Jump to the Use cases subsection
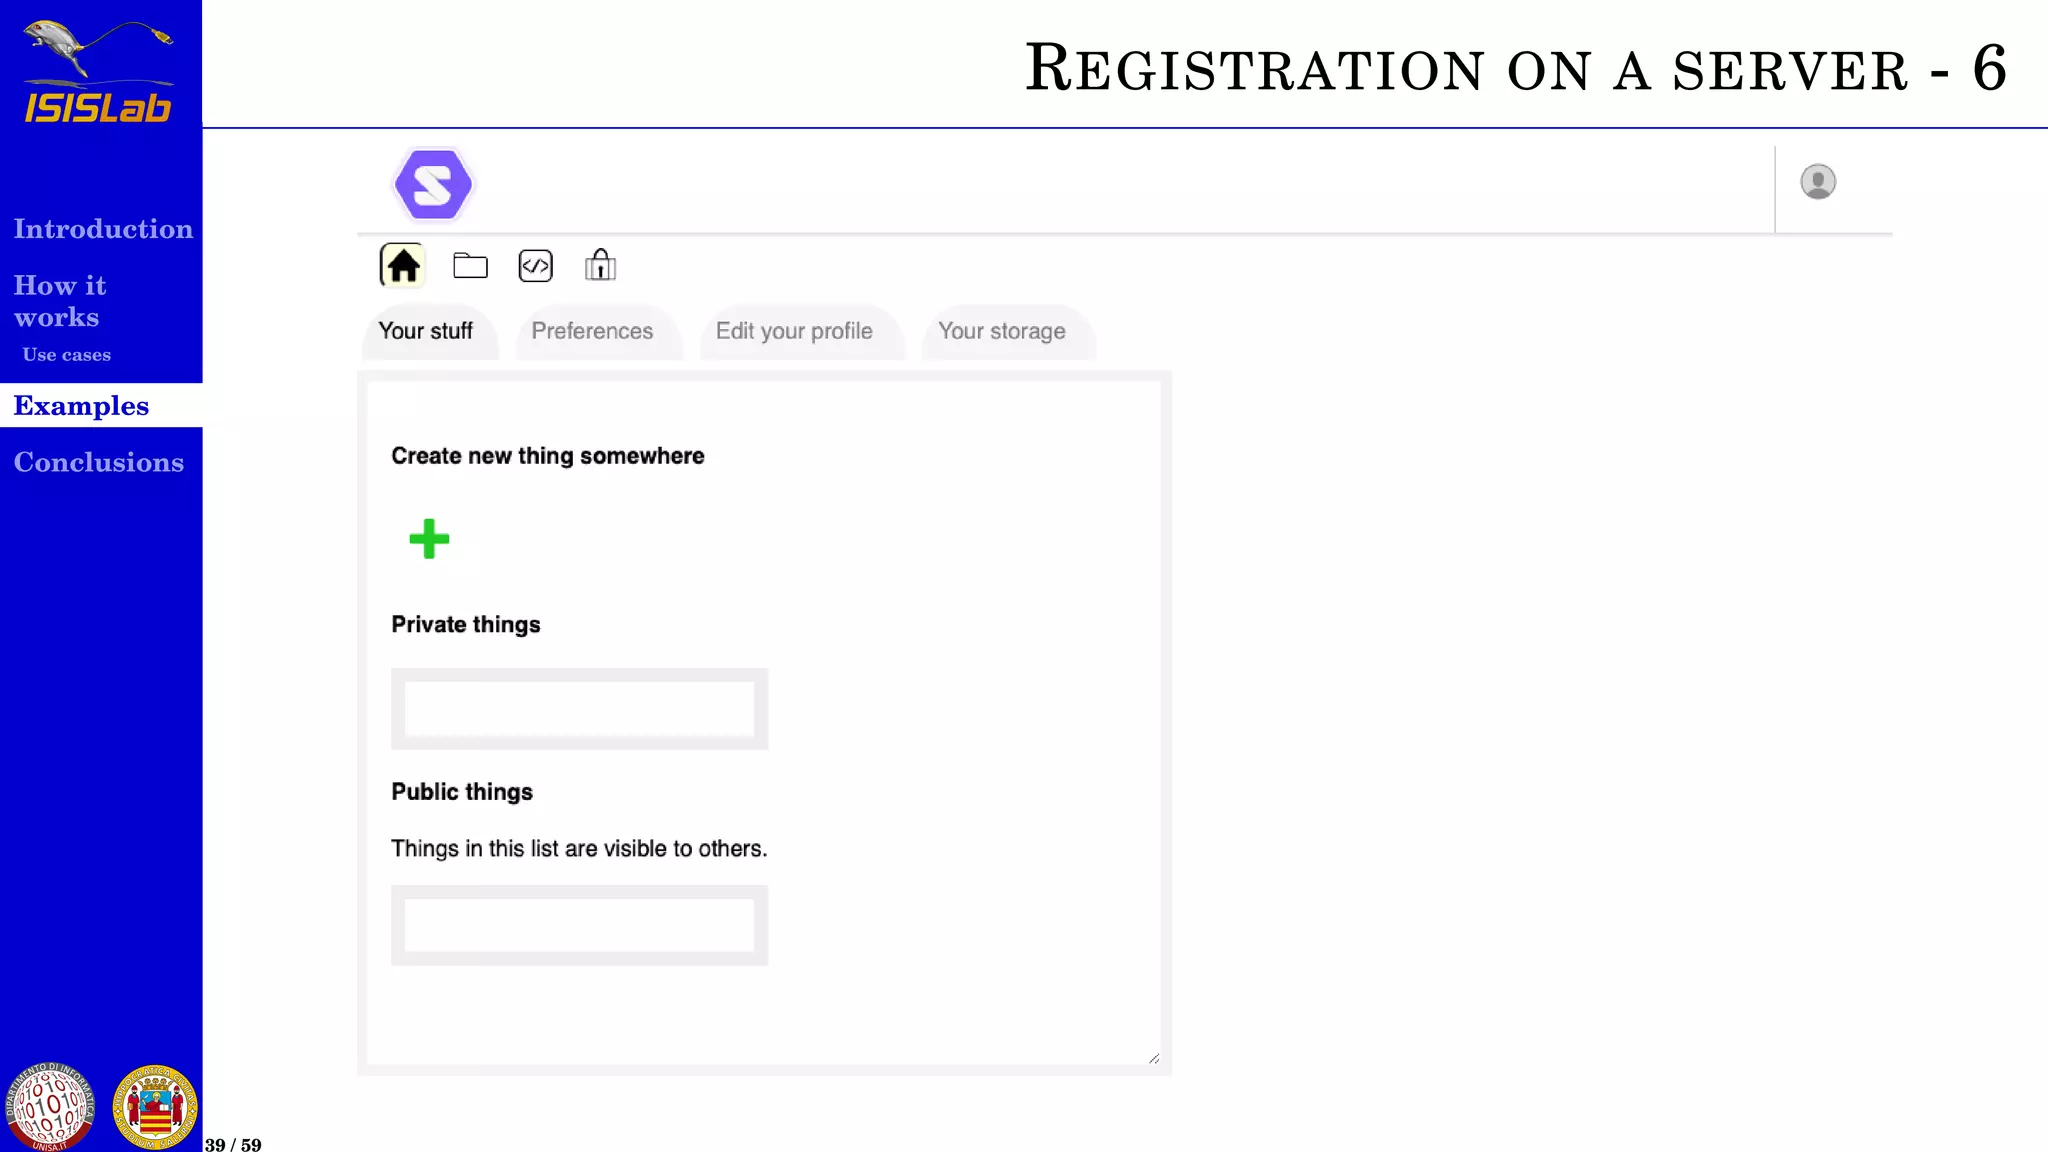This screenshot has width=2048, height=1152. [x=67, y=355]
